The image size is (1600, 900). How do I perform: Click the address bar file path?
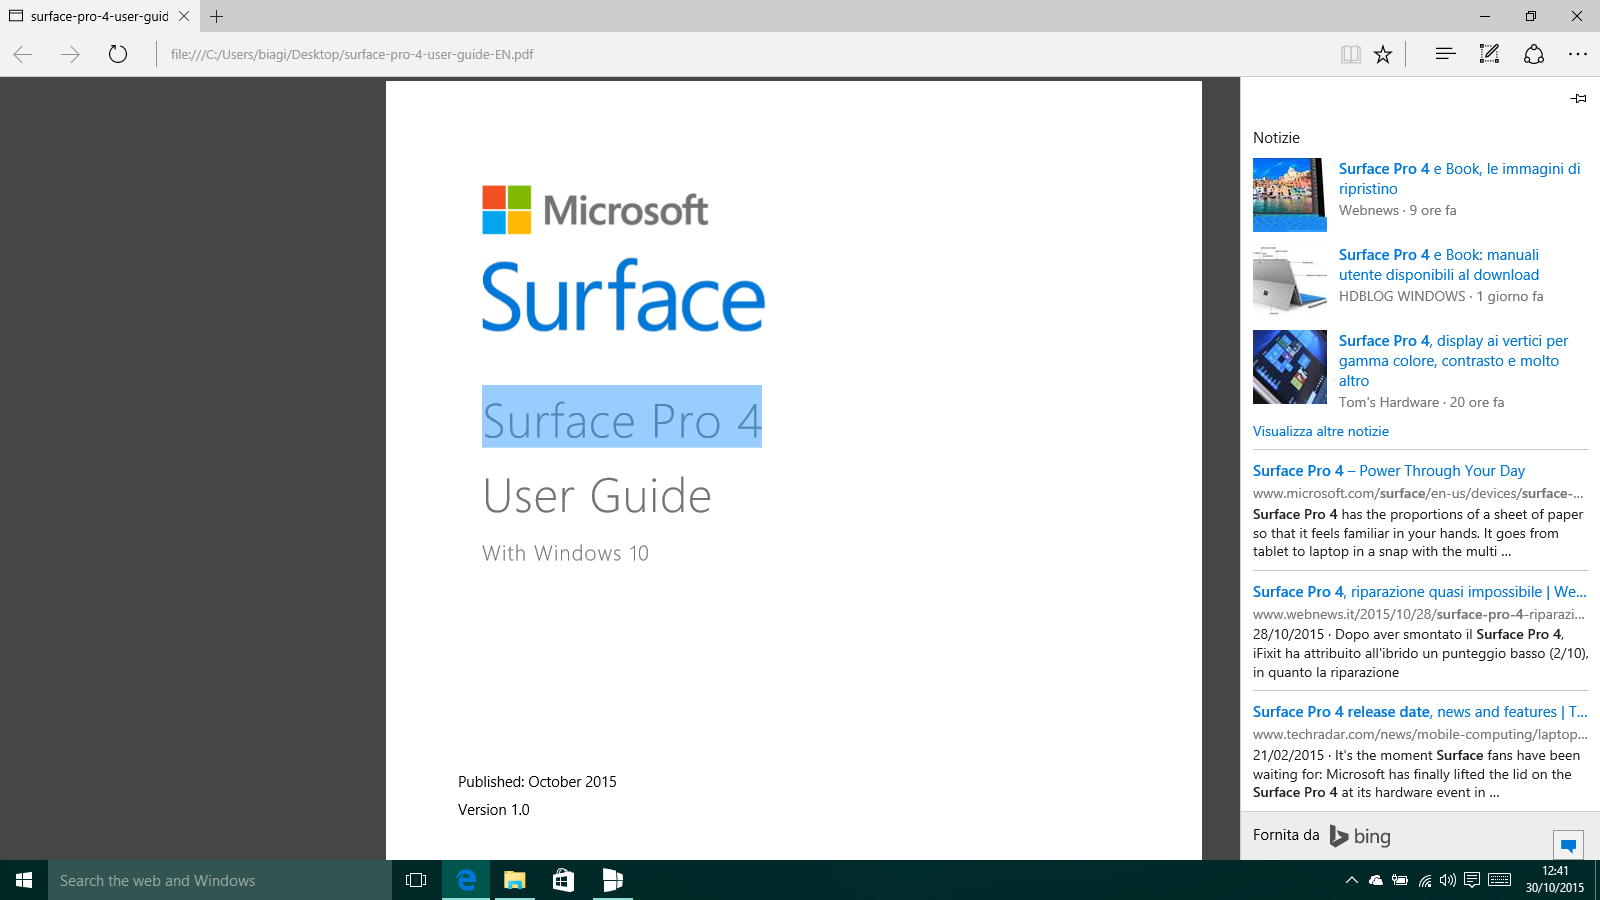(352, 54)
